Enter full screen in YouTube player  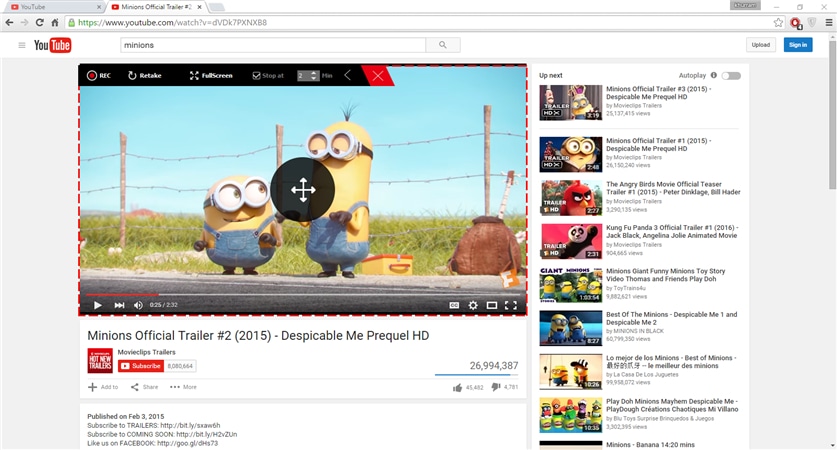(511, 305)
